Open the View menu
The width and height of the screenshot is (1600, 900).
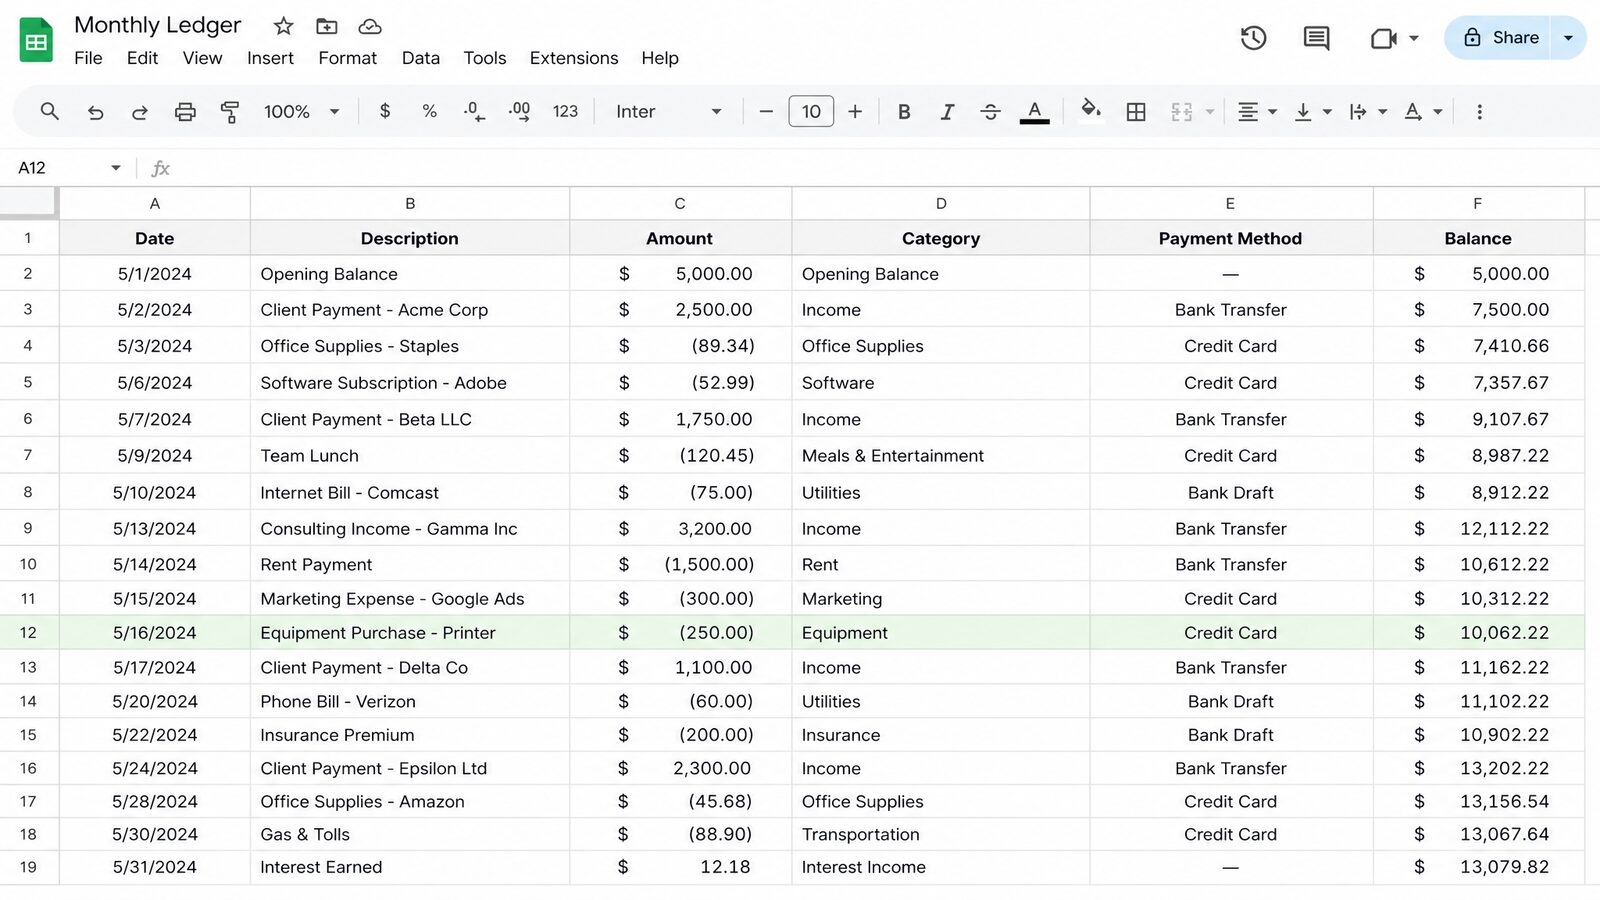tap(202, 58)
